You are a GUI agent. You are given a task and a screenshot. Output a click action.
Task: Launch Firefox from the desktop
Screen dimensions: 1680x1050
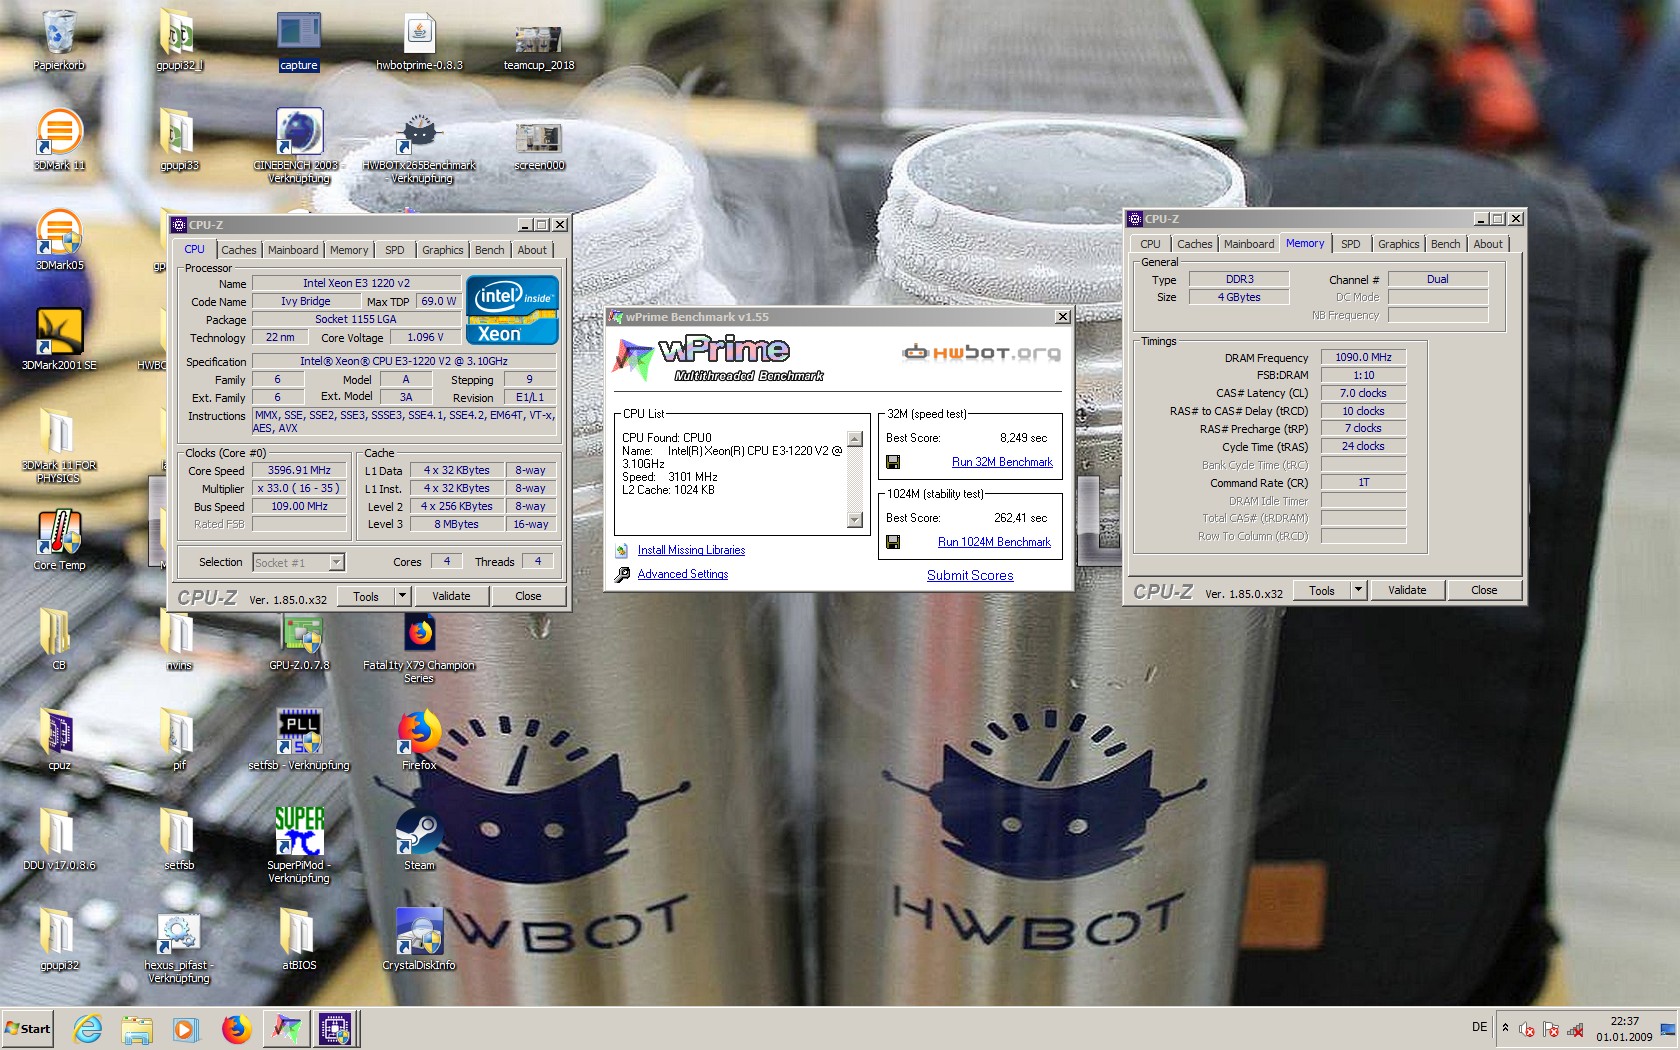(419, 740)
